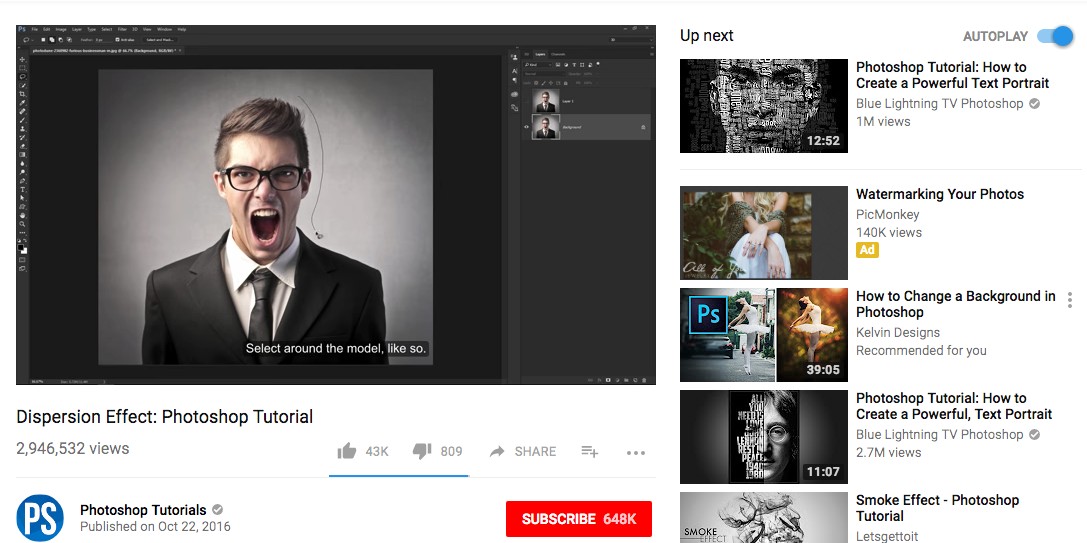
Task: Open the Filter menu in Photoshop
Action: point(122,29)
